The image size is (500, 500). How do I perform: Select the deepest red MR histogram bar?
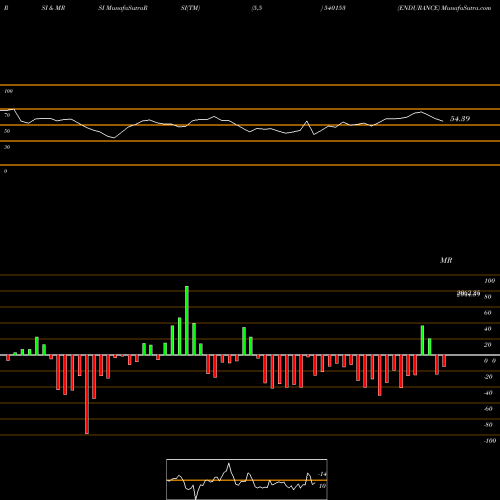[x=87, y=394]
